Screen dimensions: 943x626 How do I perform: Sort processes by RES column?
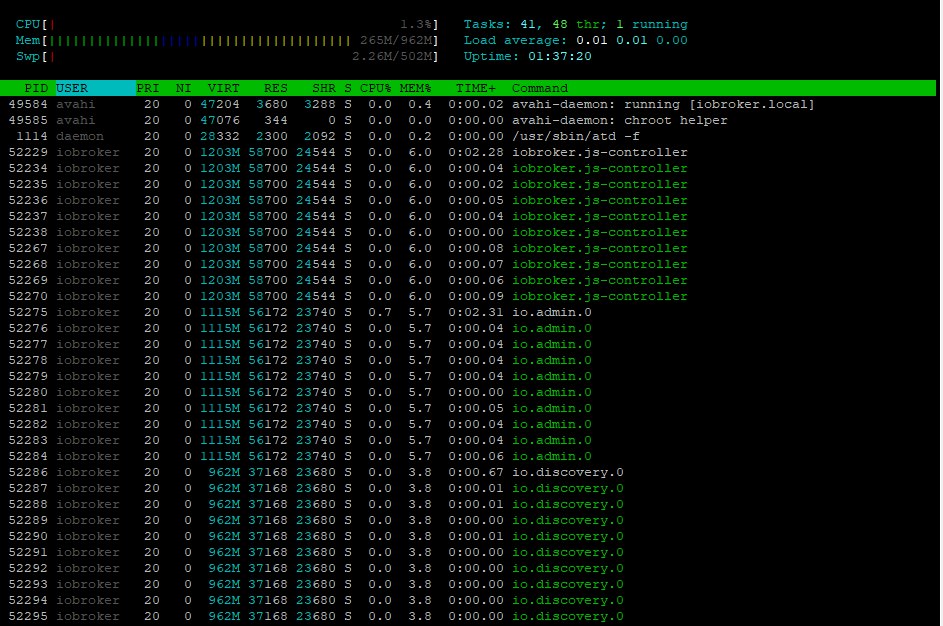[275, 88]
